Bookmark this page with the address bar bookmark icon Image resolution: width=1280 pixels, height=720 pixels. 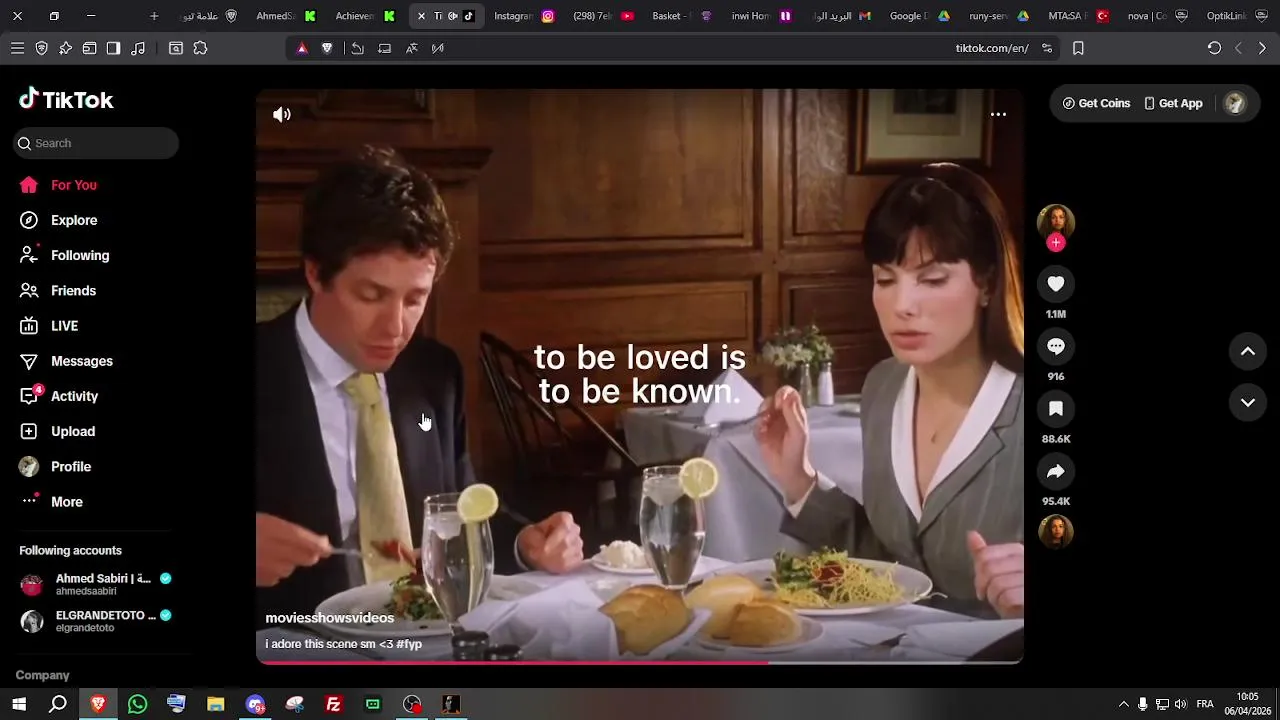pyautogui.click(x=1078, y=48)
